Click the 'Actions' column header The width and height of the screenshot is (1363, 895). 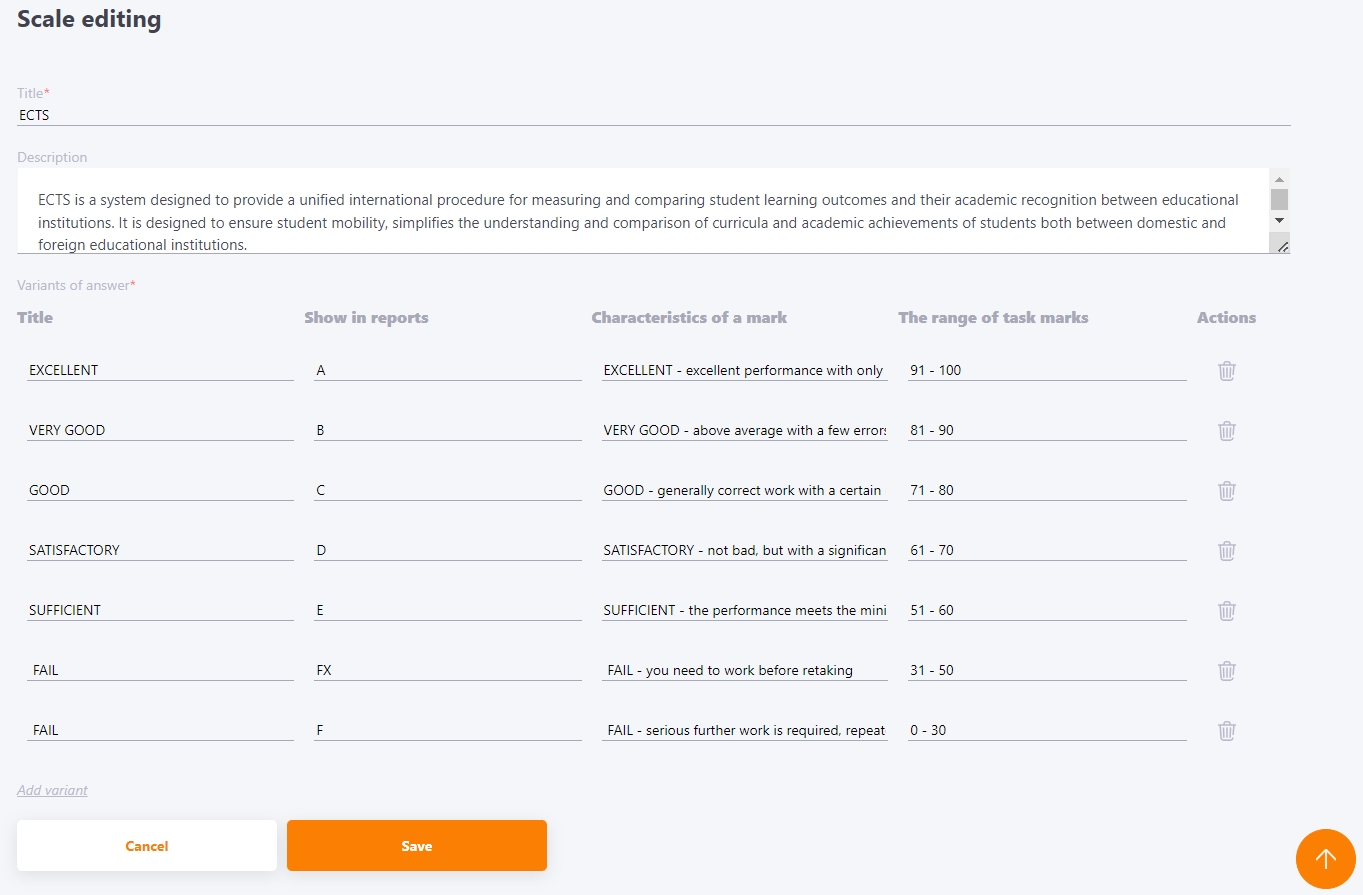click(x=1226, y=318)
